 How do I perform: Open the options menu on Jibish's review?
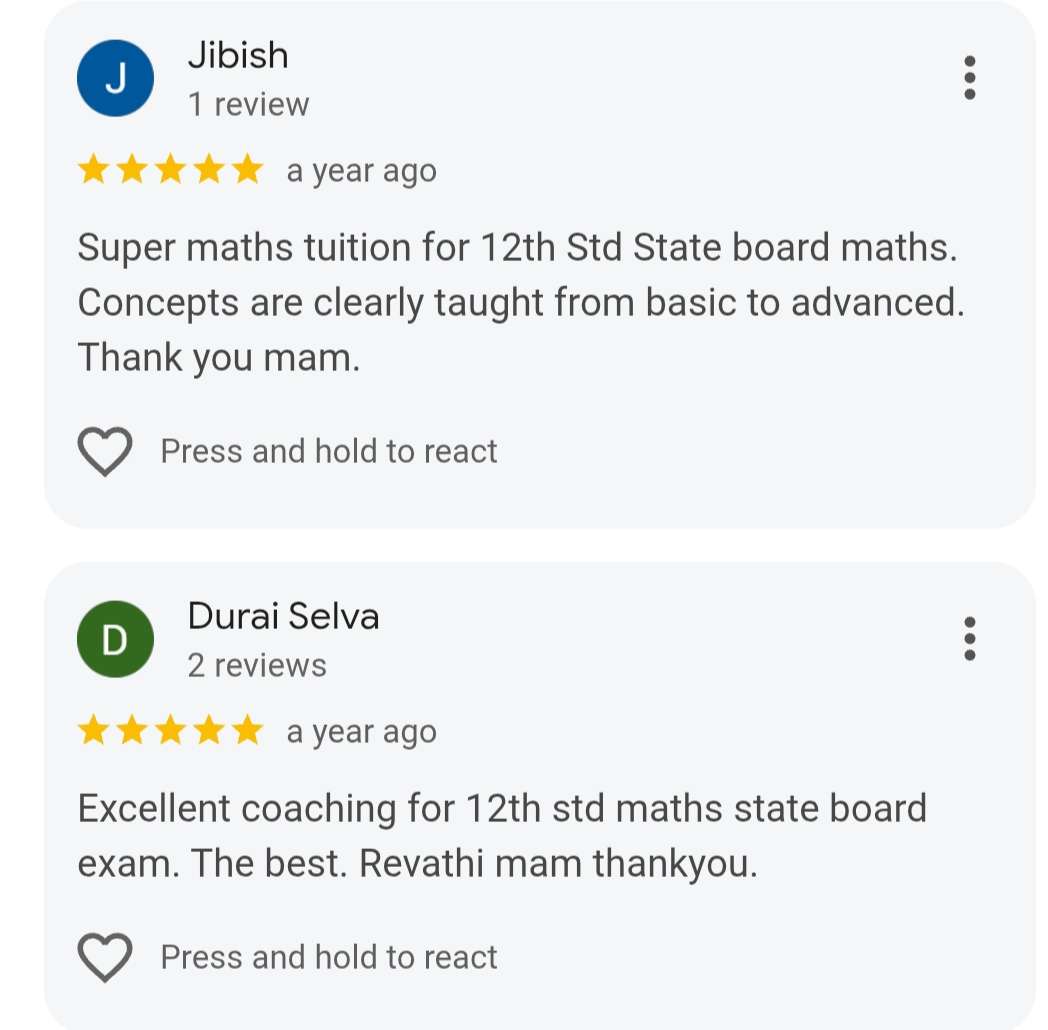[968, 78]
